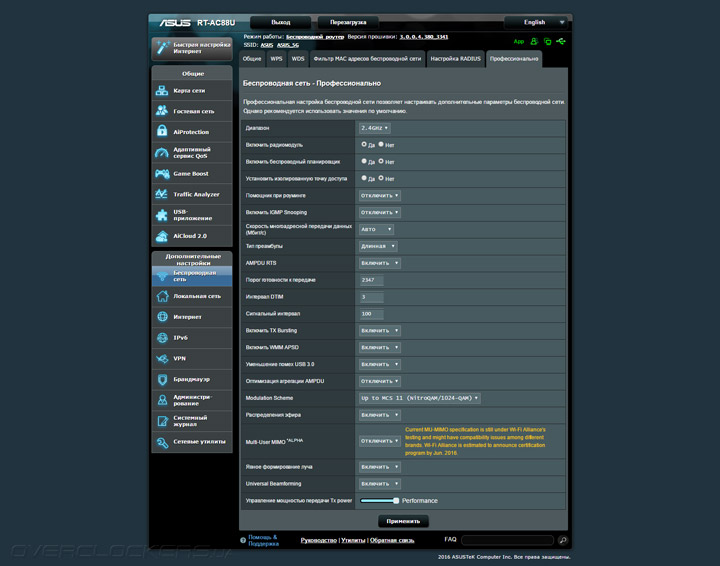Open the preamble type dropdown

pyautogui.click(x=378, y=246)
